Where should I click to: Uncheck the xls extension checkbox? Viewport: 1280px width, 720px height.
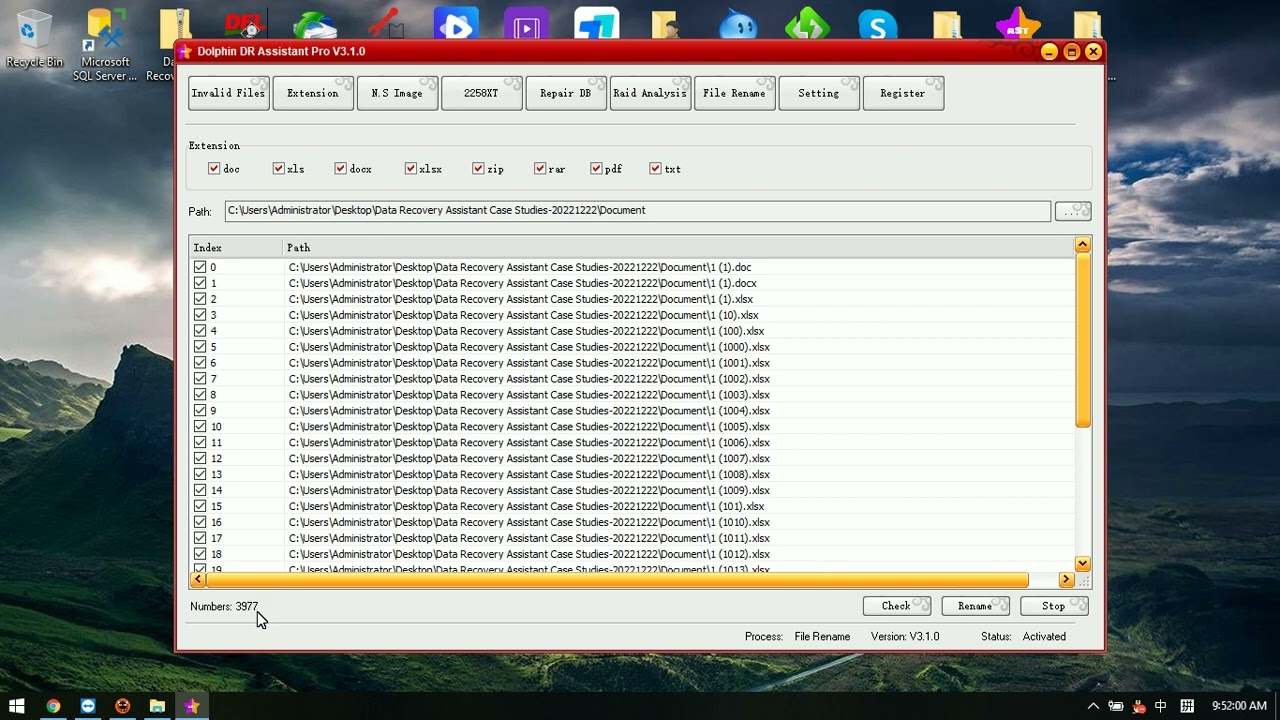(x=278, y=169)
